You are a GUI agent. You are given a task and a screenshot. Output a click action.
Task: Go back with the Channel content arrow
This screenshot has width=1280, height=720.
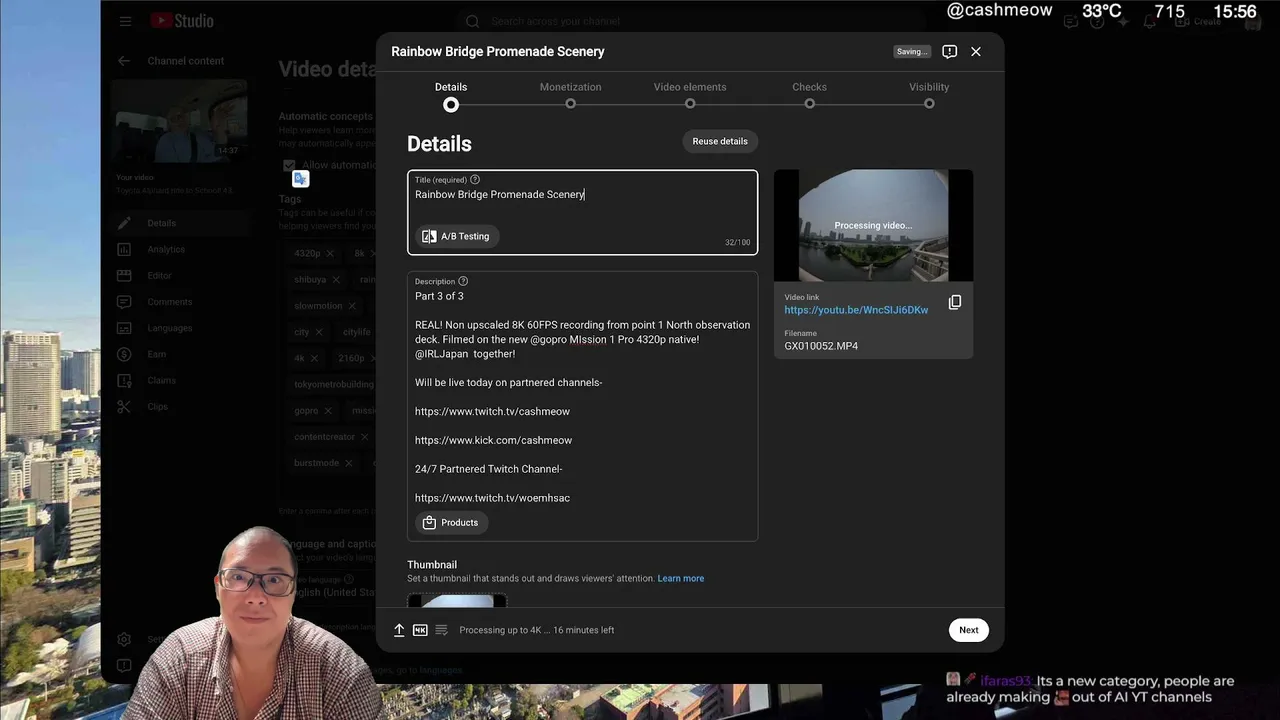pos(124,61)
